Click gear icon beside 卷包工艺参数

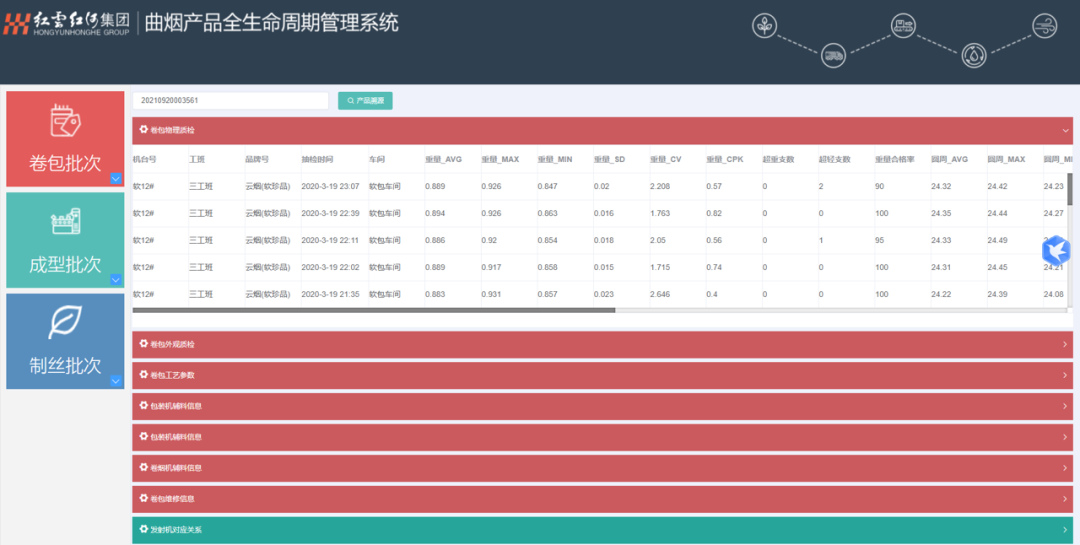(x=143, y=375)
